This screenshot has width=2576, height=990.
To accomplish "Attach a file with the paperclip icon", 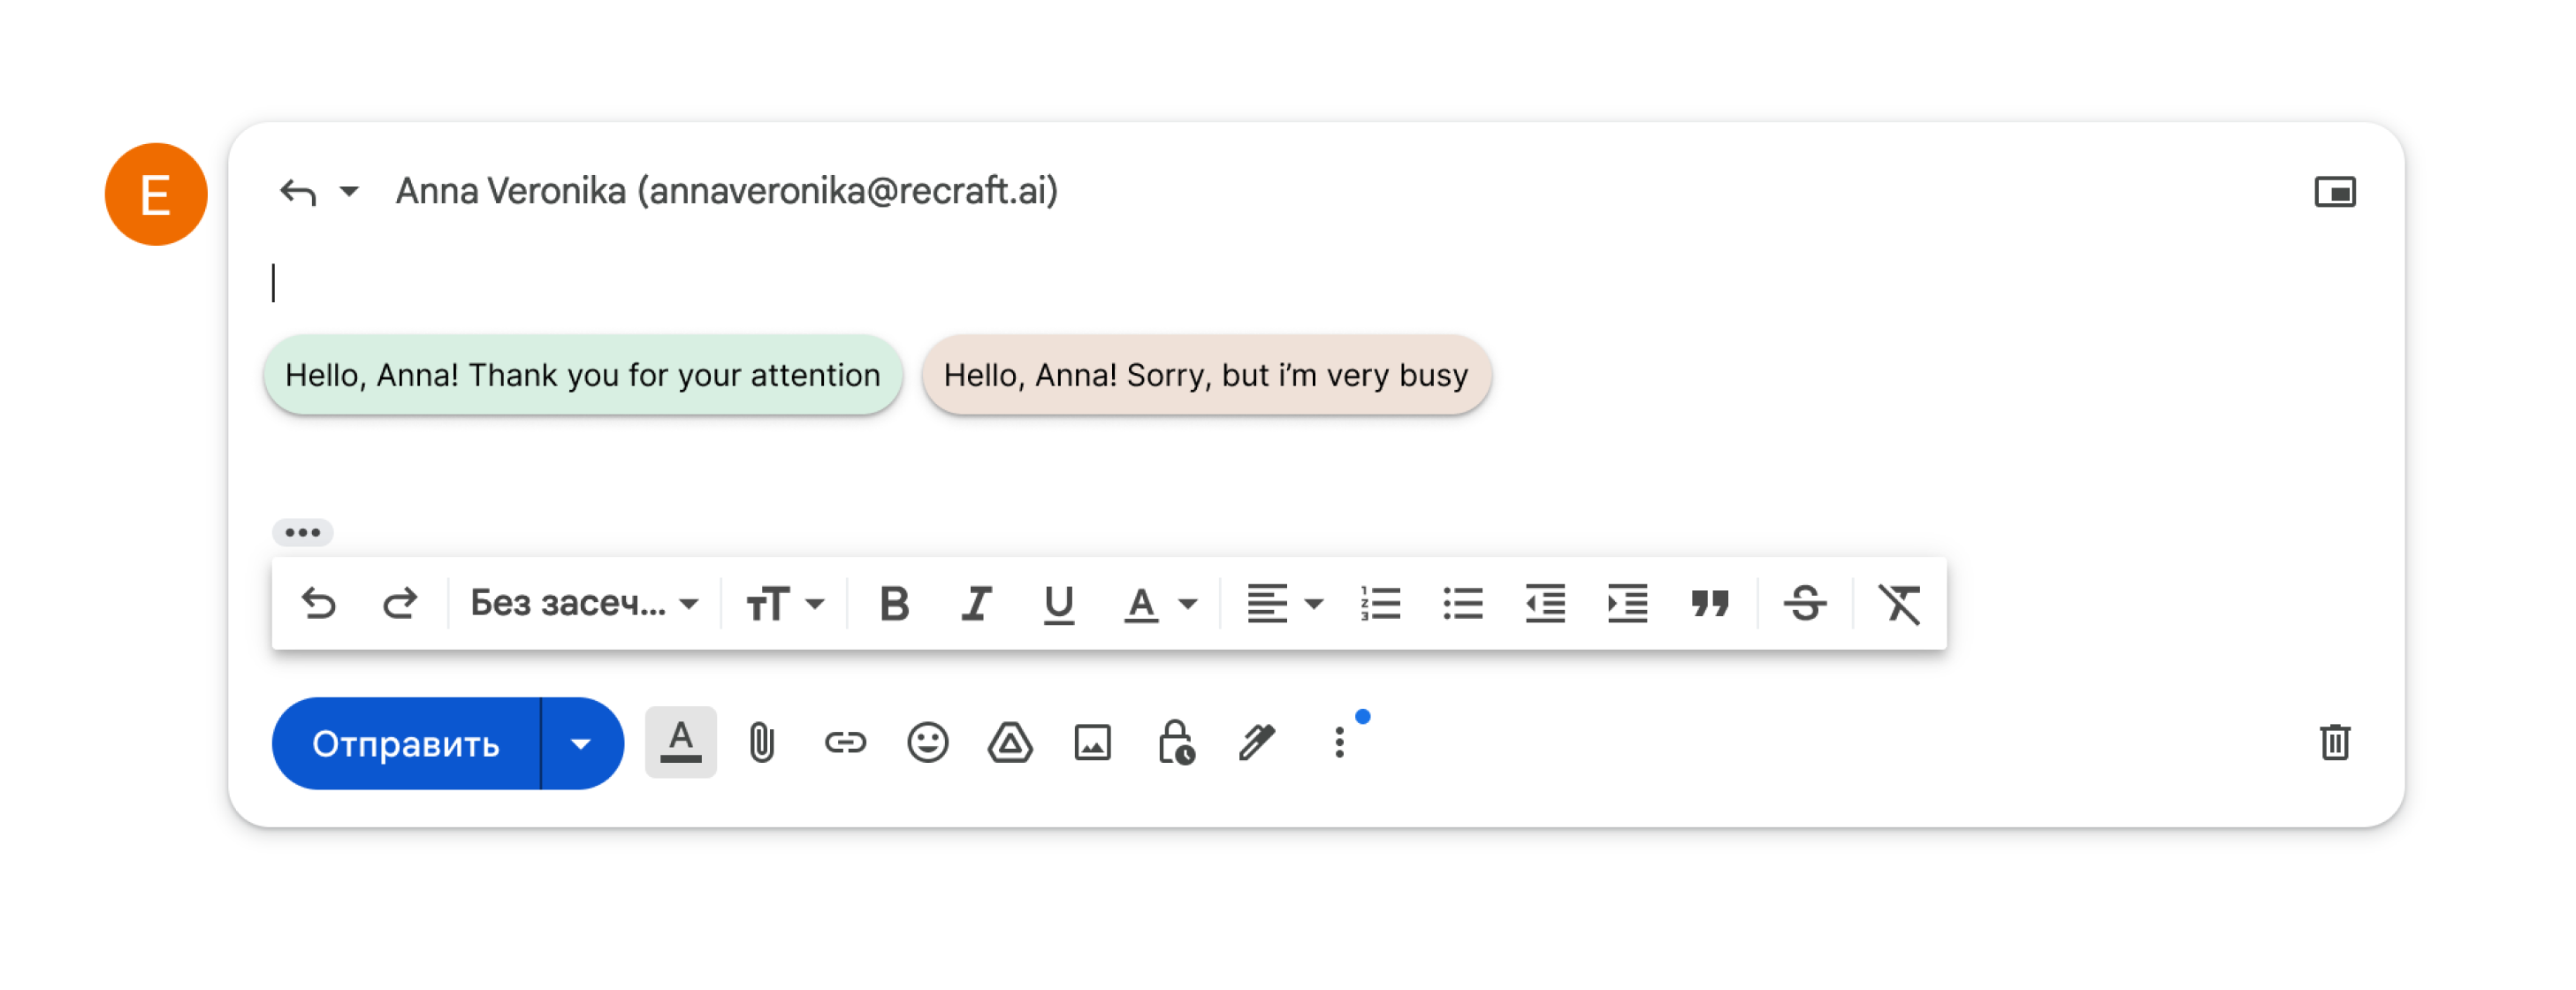I will [x=761, y=743].
